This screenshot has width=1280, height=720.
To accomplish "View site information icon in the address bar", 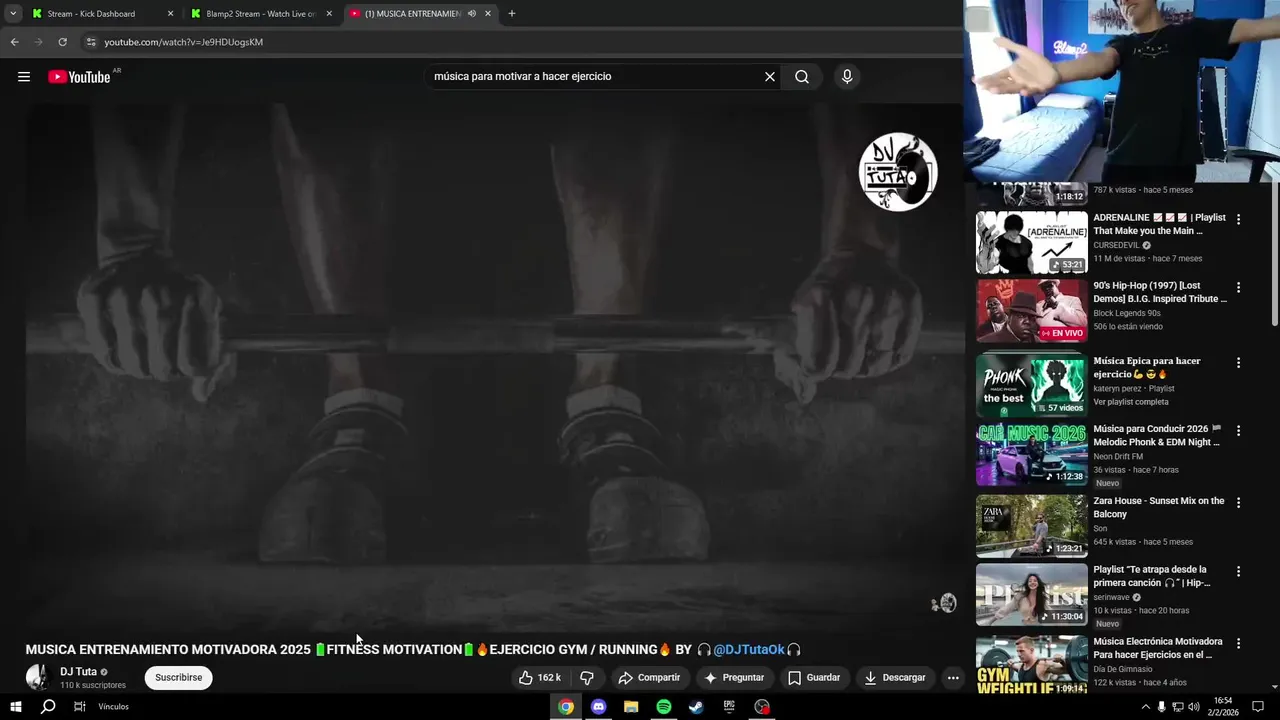I will 91,42.
